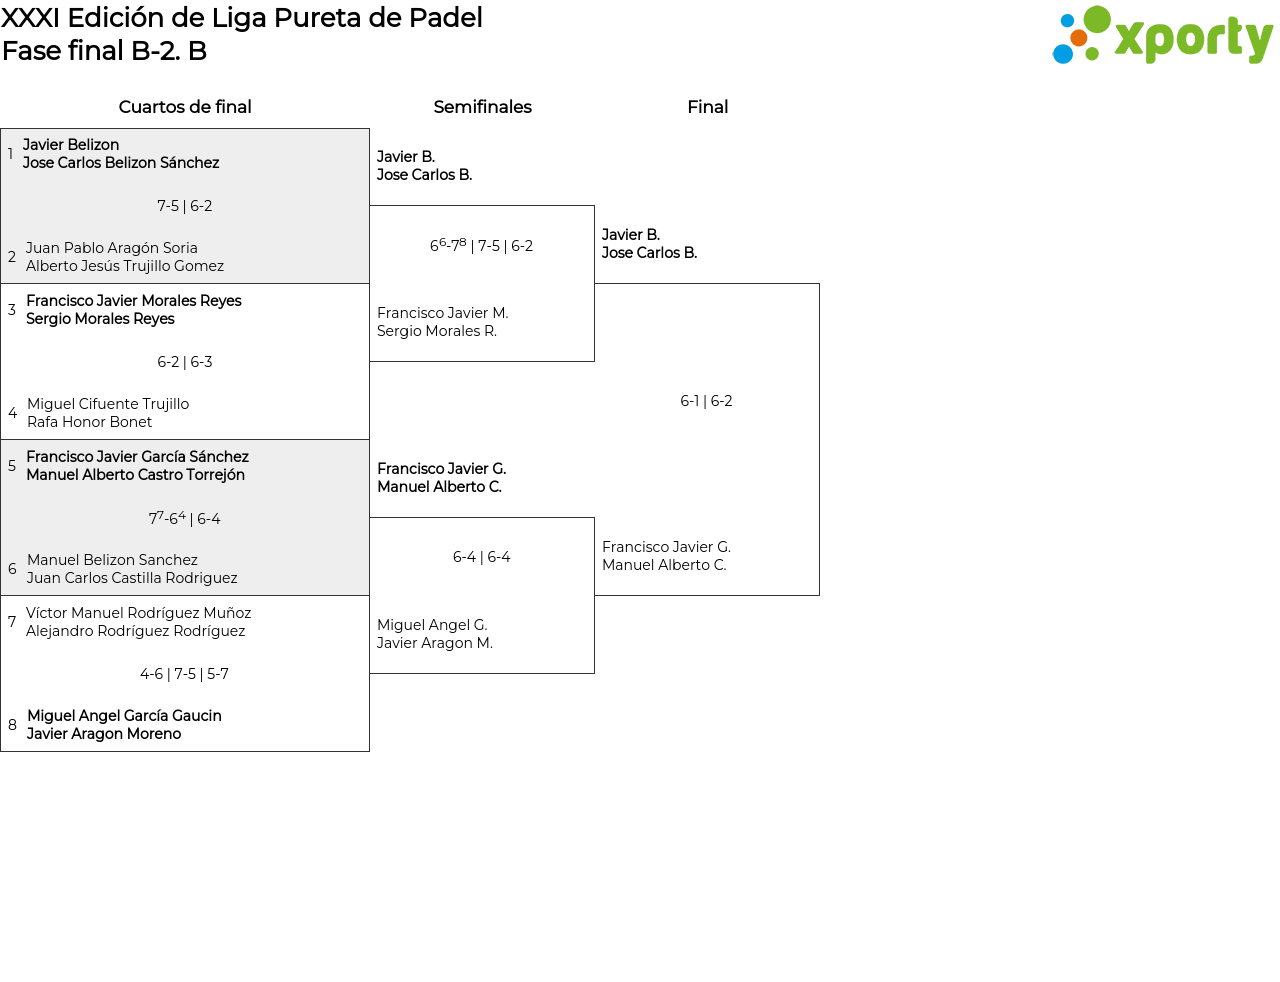Click the xporty logo
The height and width of the screenshot is (982, 1280).
[1162, 36]
